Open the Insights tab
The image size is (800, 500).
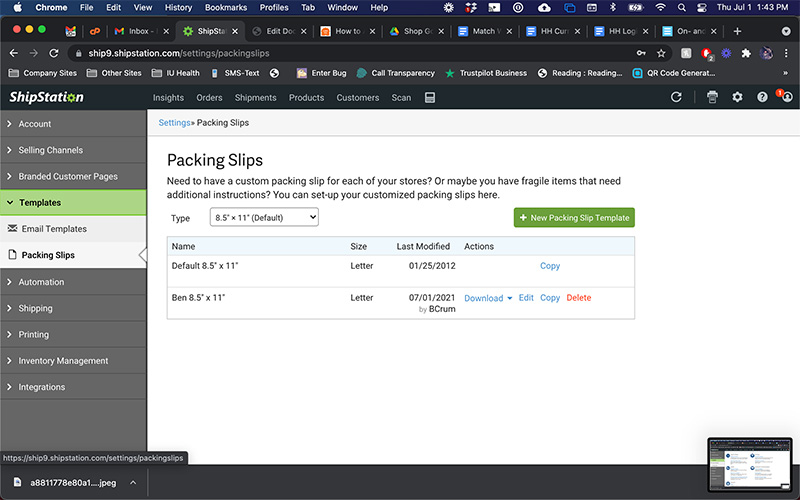point(168,97)
